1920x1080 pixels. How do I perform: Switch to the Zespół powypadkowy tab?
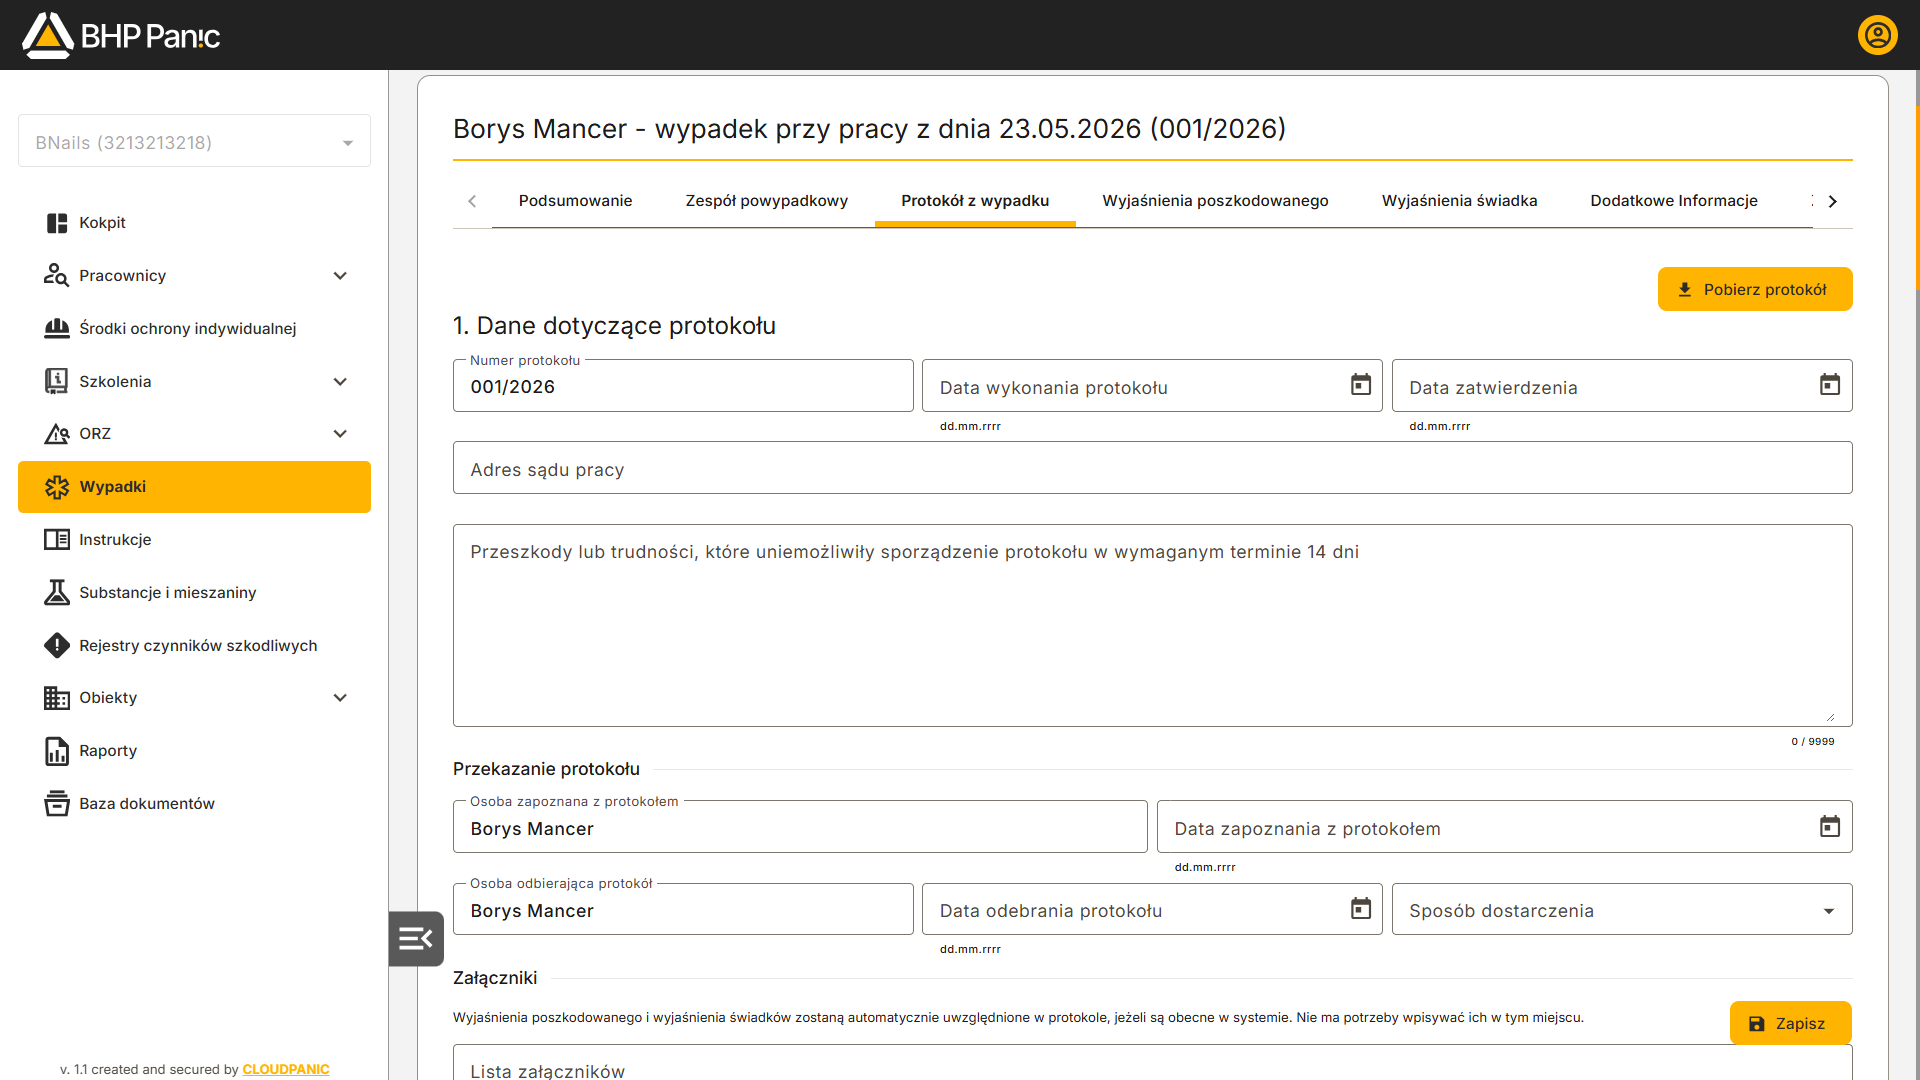766,201
